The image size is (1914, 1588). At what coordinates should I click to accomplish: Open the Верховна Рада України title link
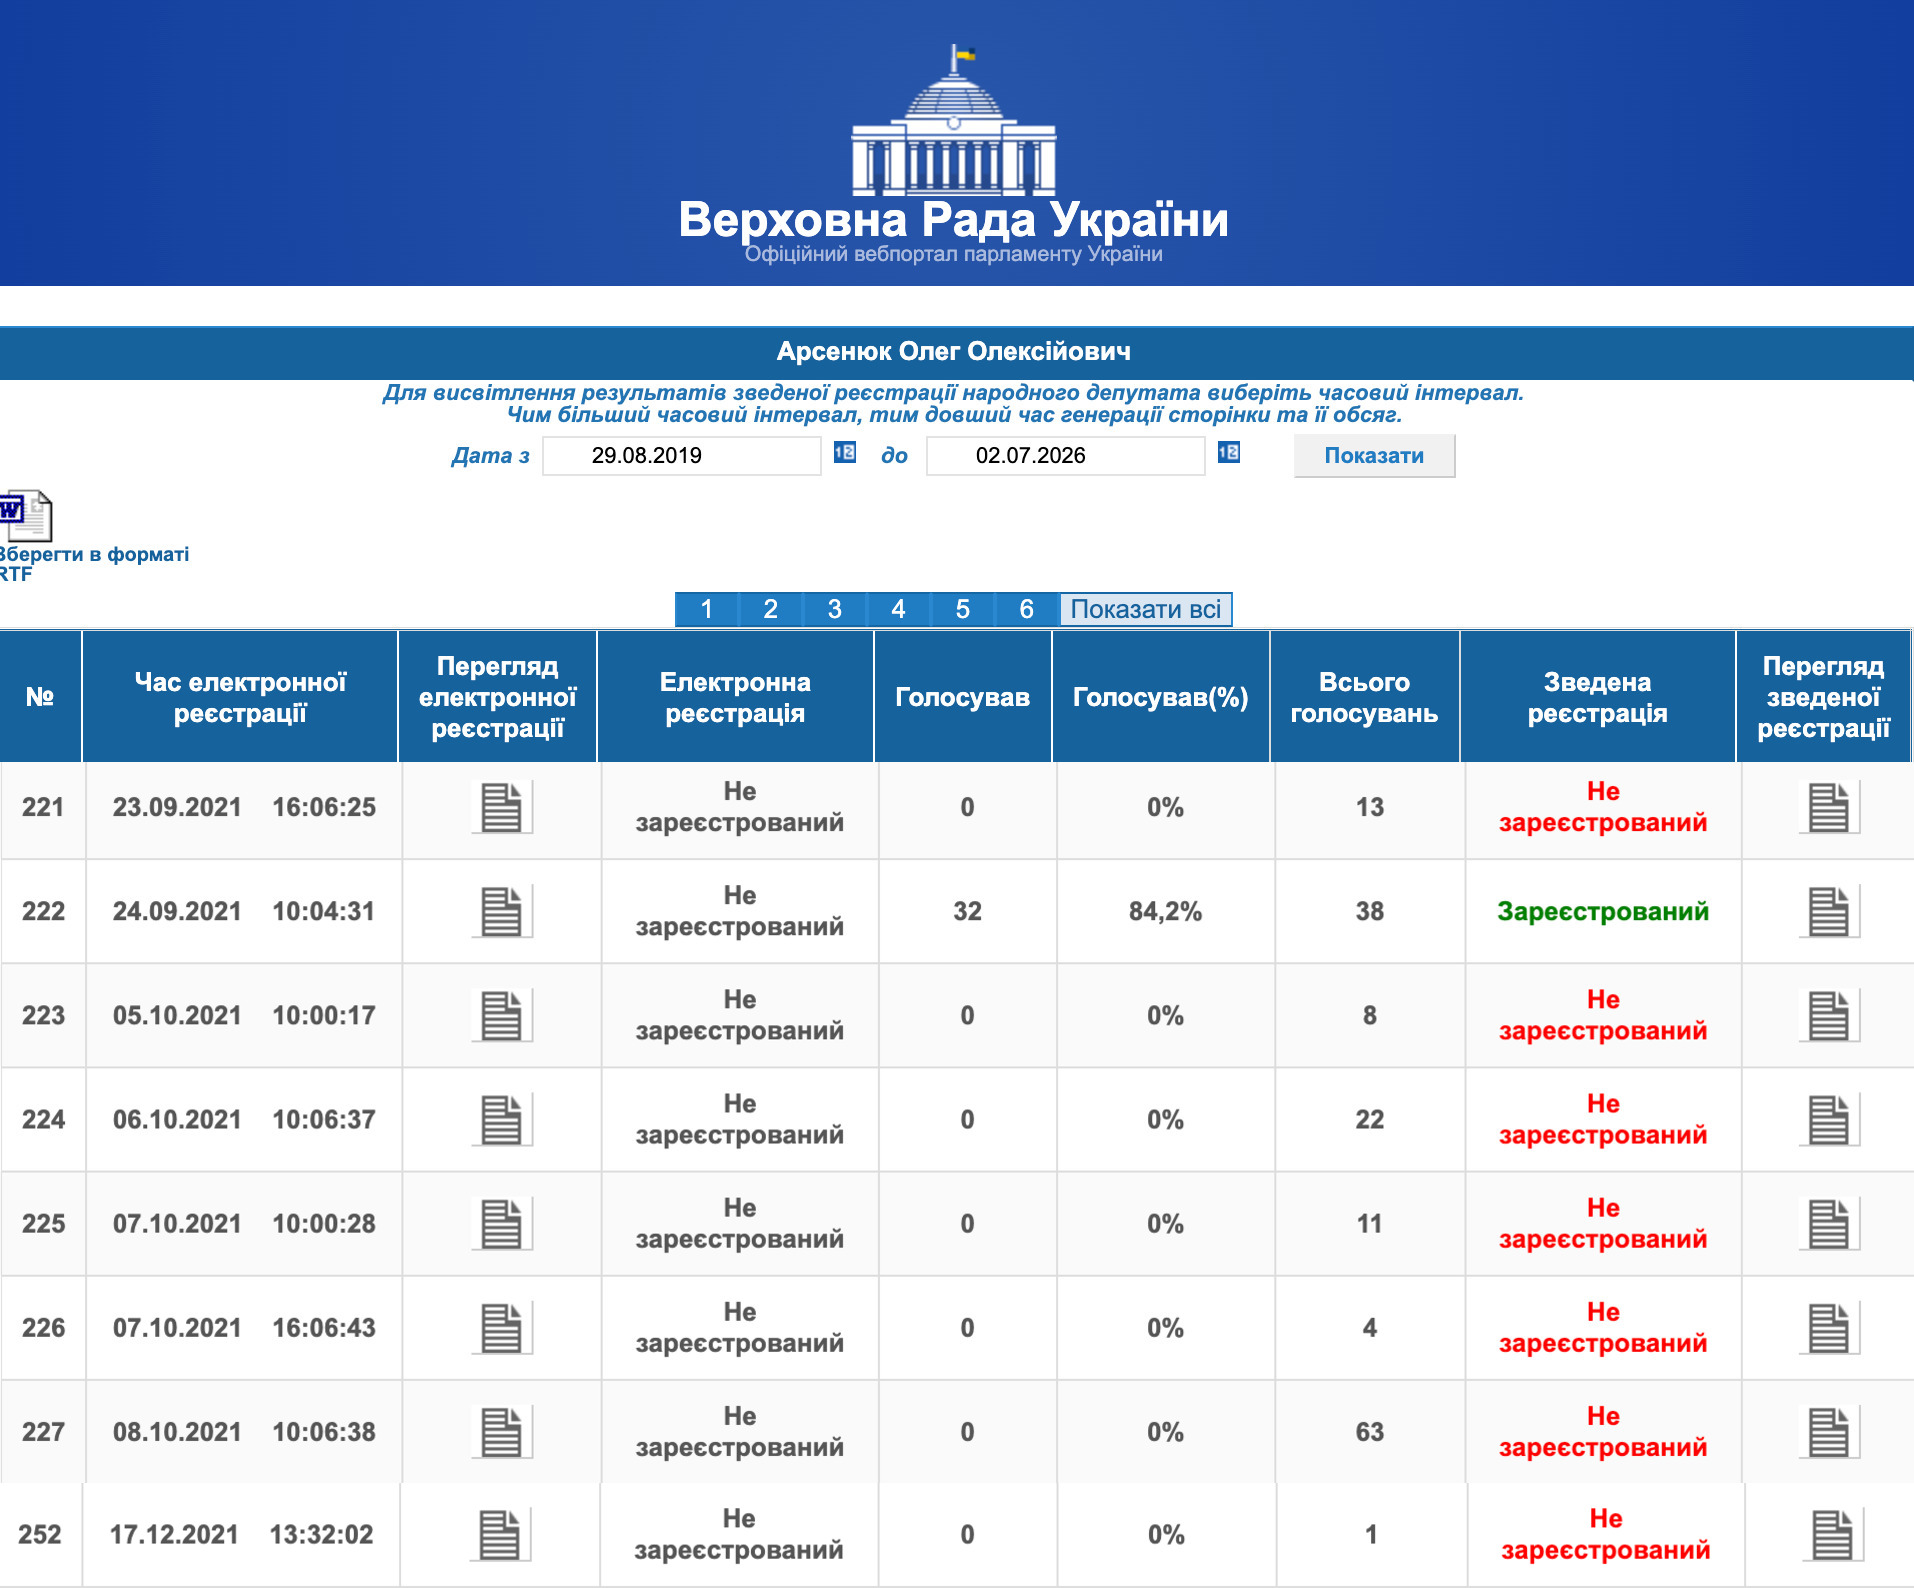pyautogui.click(x=953, y=219)
